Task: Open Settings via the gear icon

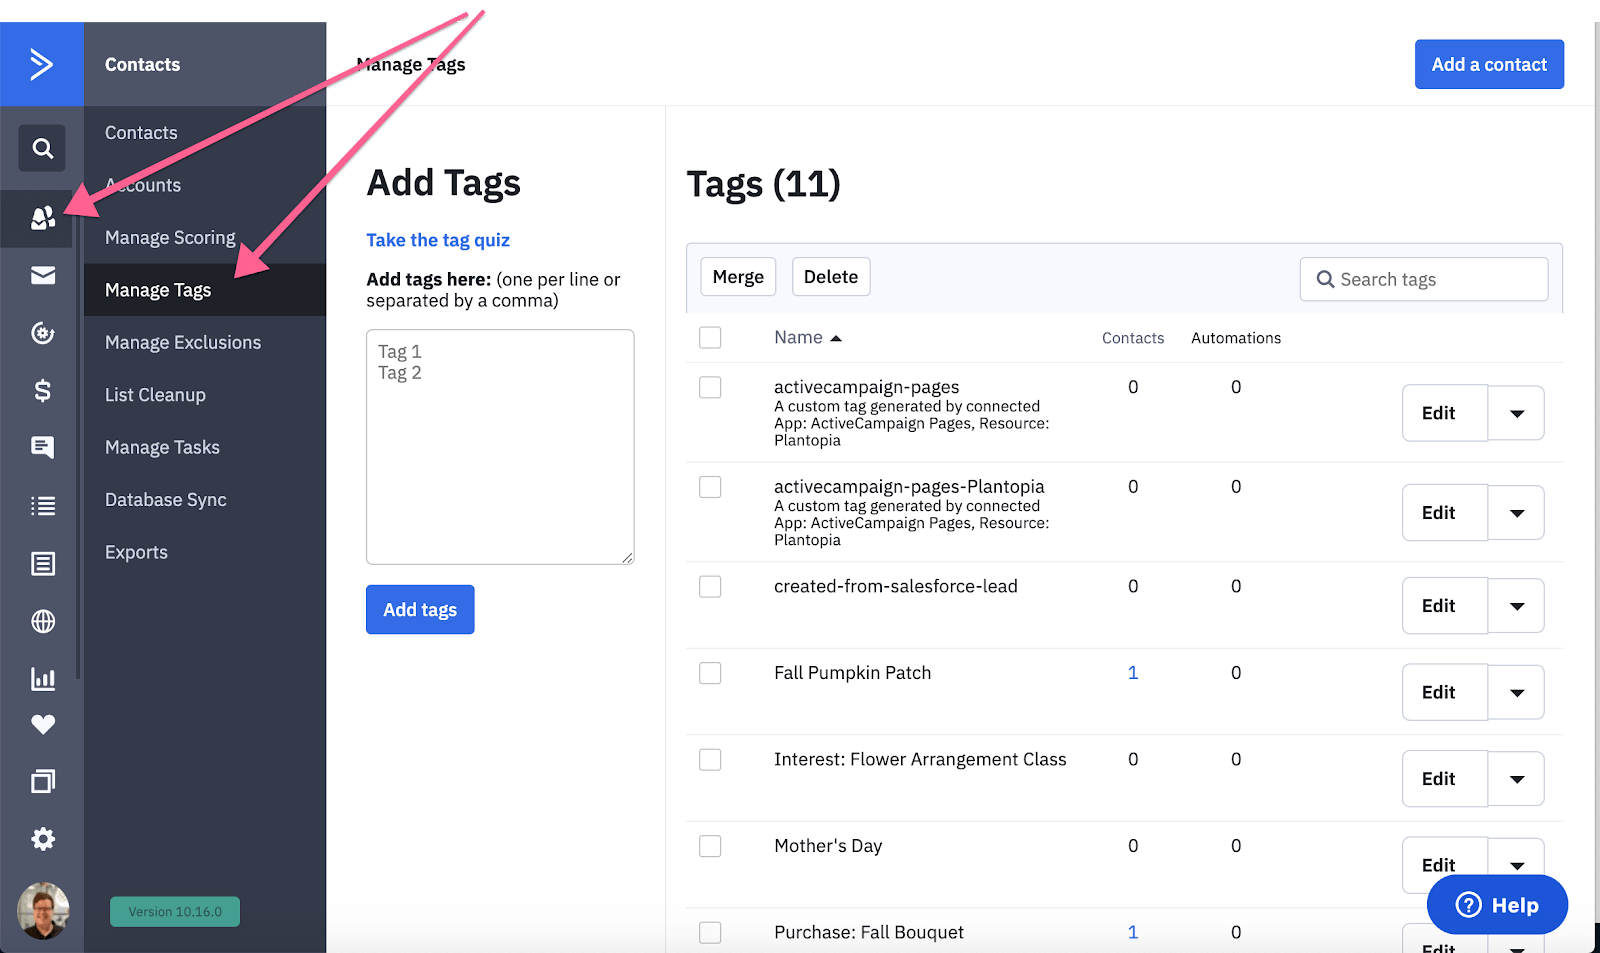Action: 42,839
